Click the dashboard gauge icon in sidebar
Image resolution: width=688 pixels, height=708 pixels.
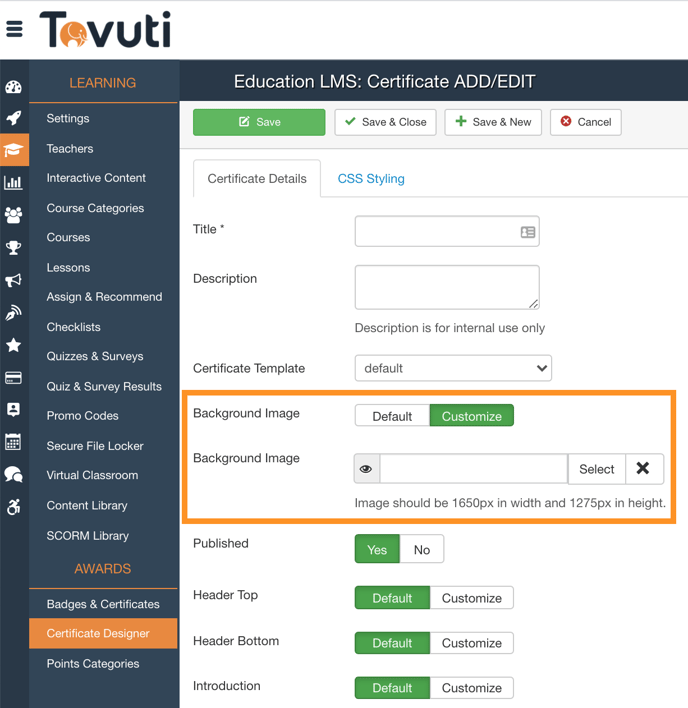pos(13,87)
